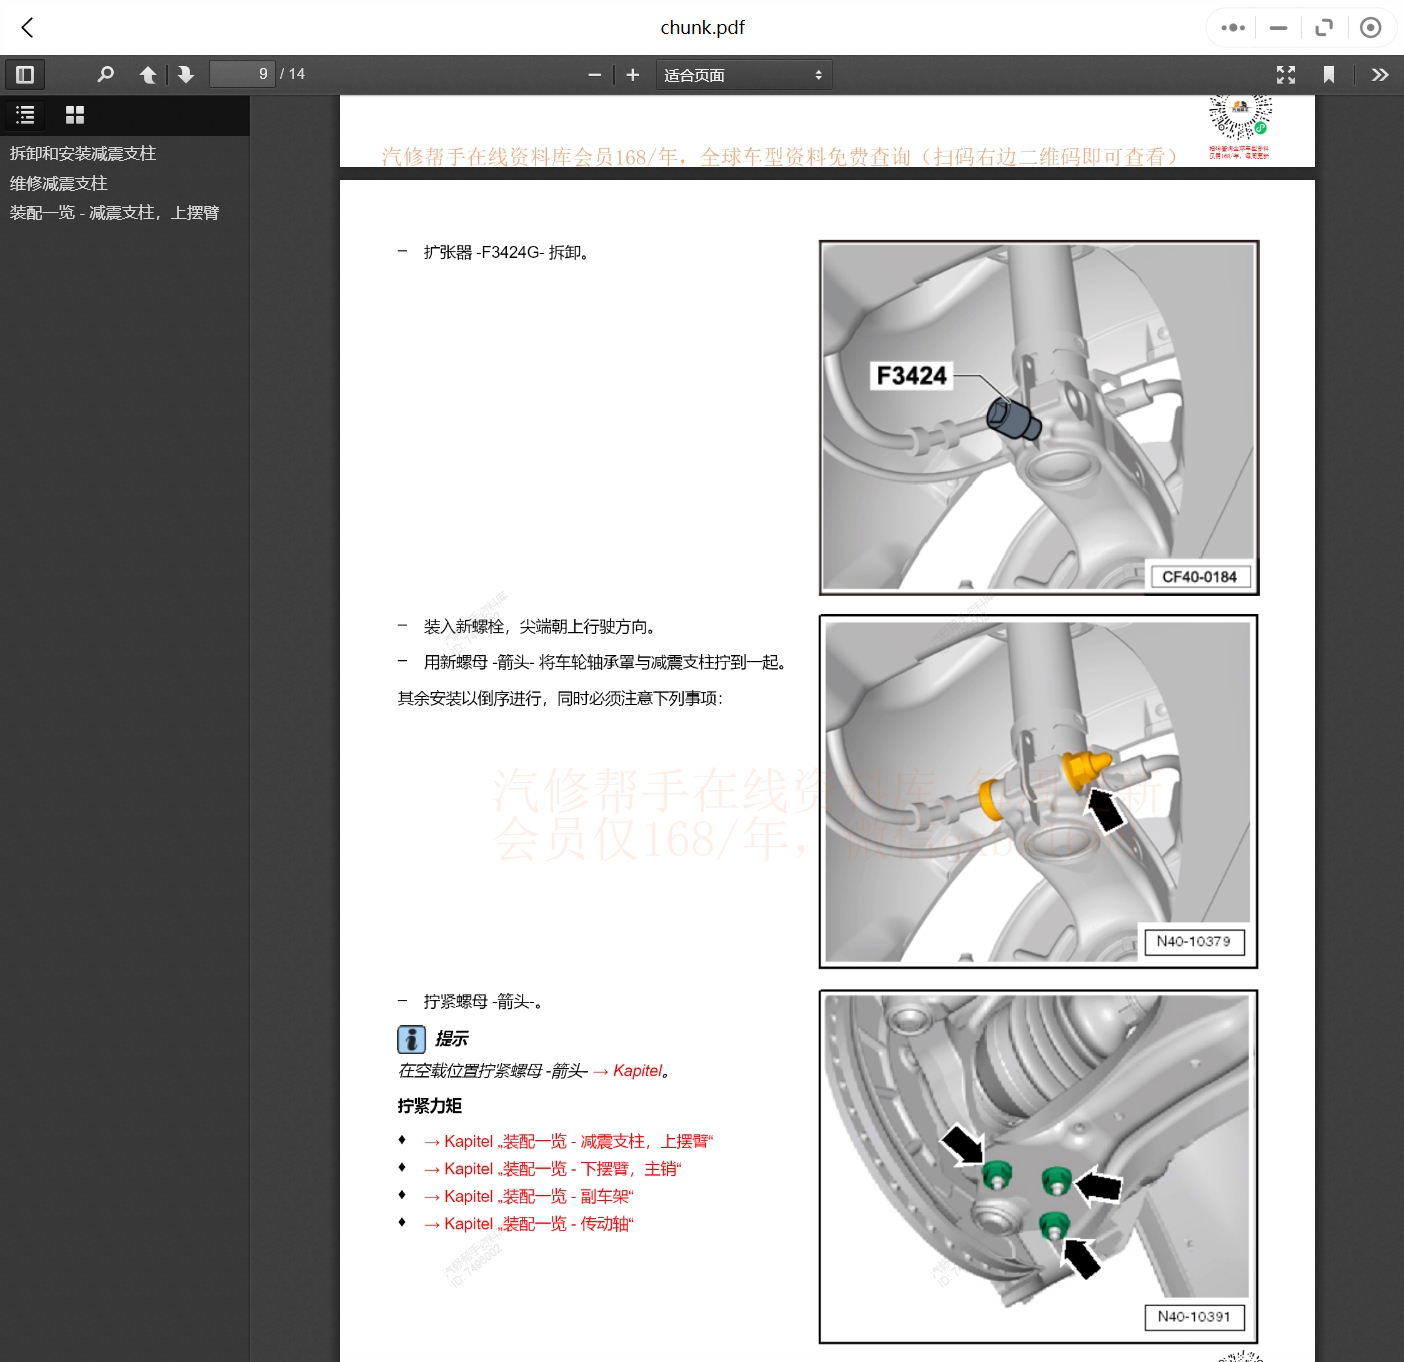1404x1362 pixels.
Task: Go to next page arrow
Action: click(x=186, y=74)
